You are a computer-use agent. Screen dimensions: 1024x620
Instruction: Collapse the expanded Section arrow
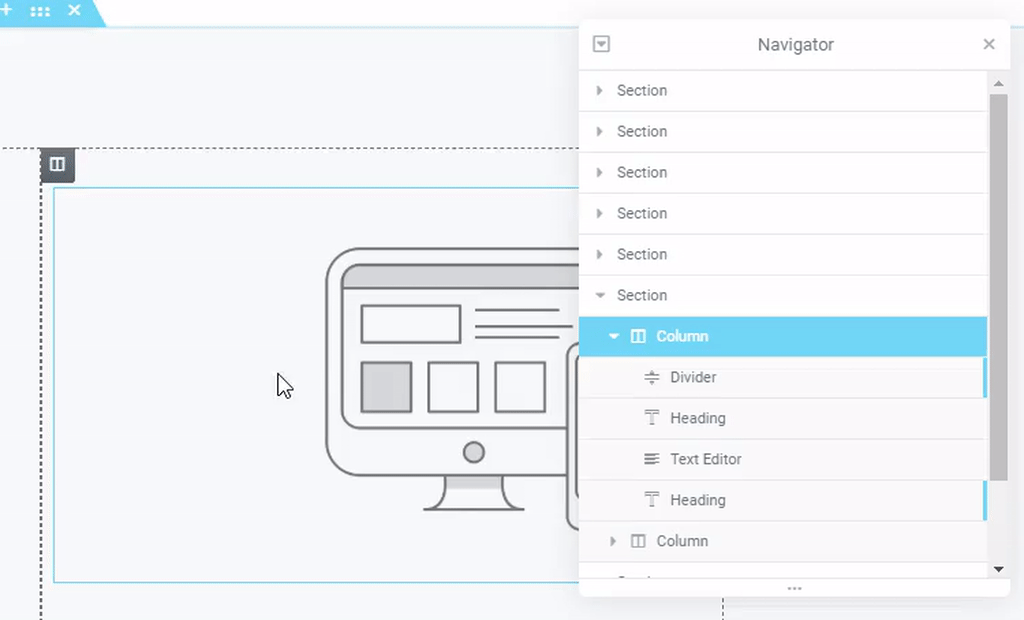coord(599,296)
